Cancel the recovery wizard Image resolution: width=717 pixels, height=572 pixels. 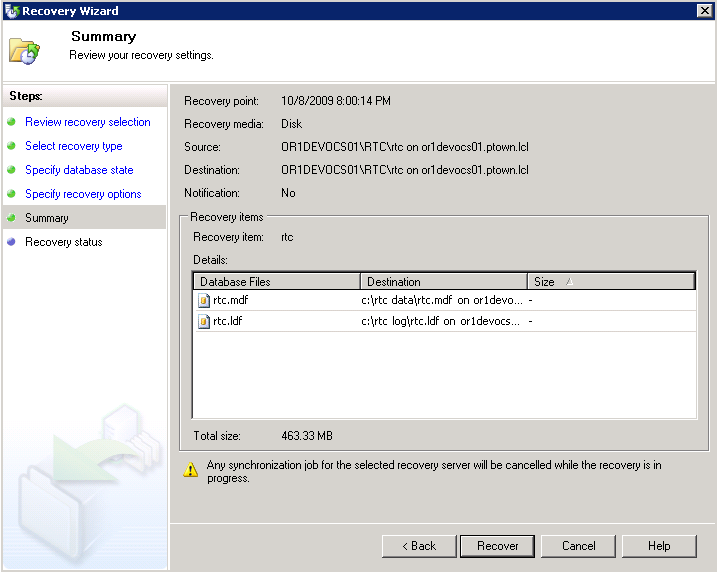pyautogui.click(x=578, y=546)
